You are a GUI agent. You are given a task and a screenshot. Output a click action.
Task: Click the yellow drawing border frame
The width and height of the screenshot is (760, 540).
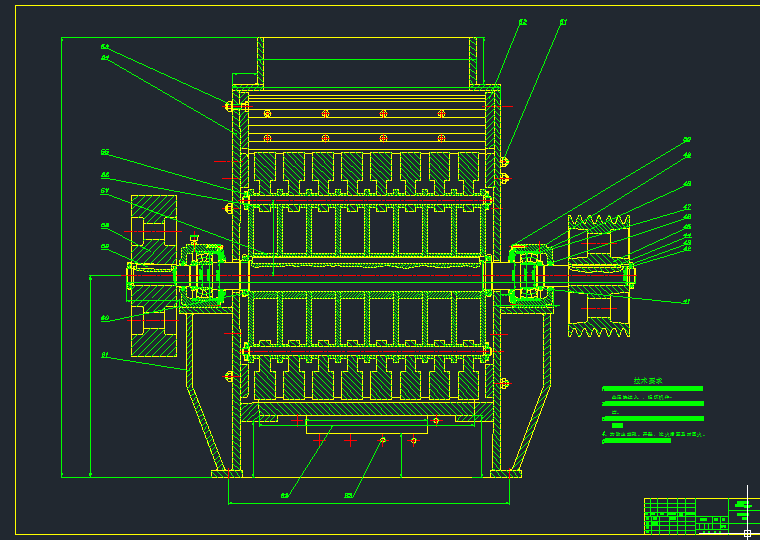pos(16,270)
